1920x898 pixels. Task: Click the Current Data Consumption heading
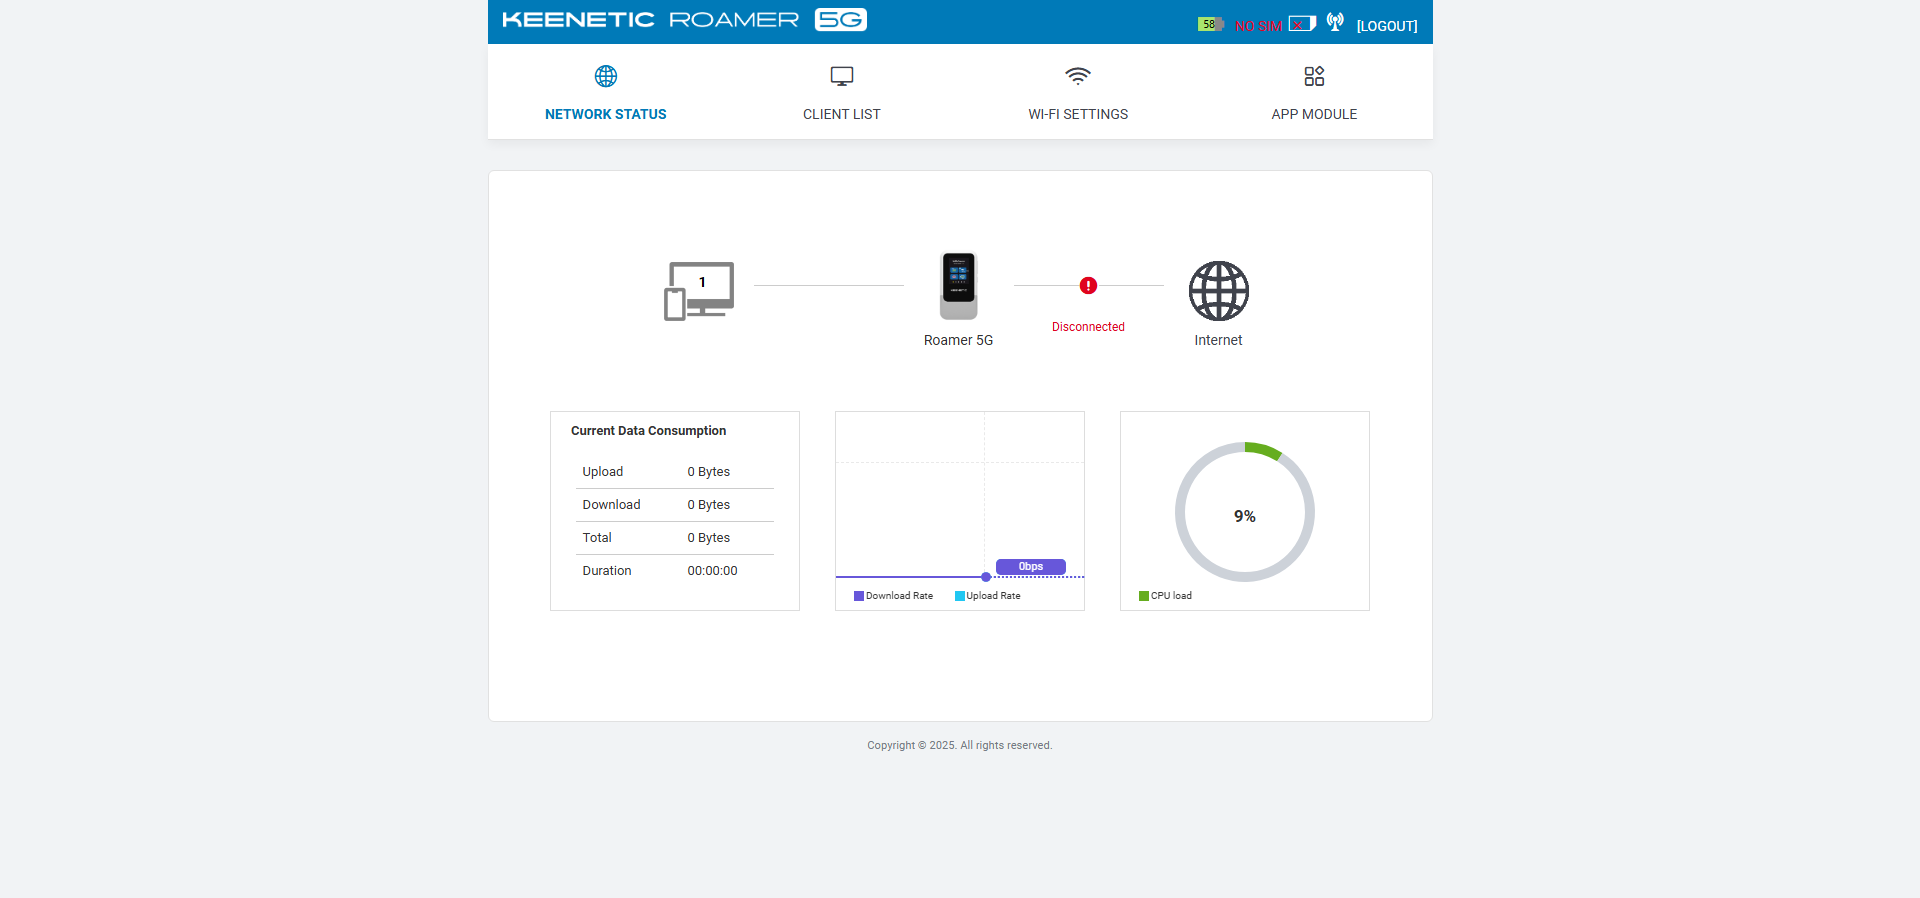648,431
